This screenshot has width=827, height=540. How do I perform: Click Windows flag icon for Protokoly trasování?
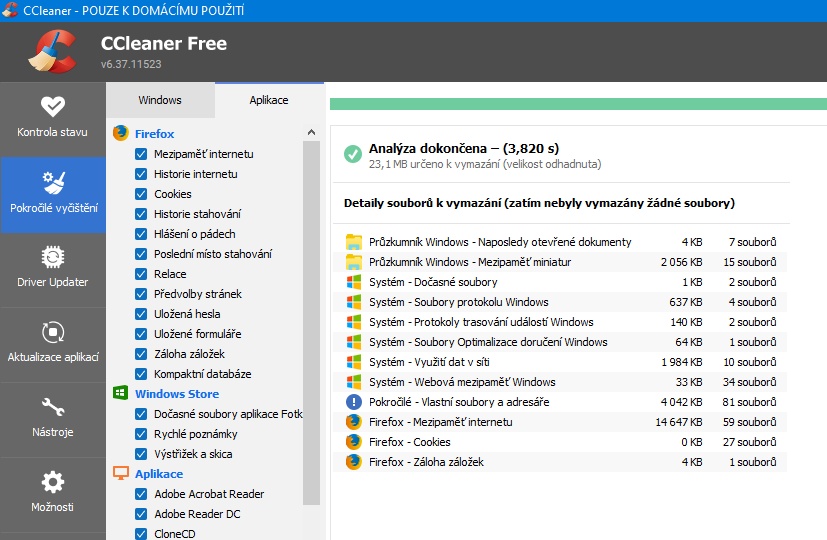click(x=353, y=322)
